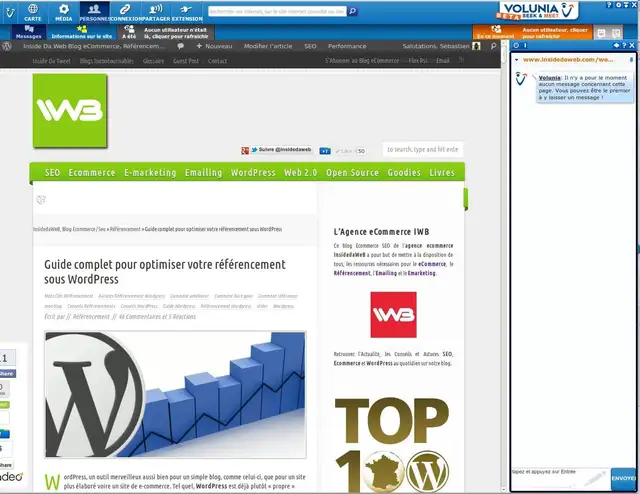Open the Contact link in top nav
The image size is (640, 494).
[x=218, y=61]
